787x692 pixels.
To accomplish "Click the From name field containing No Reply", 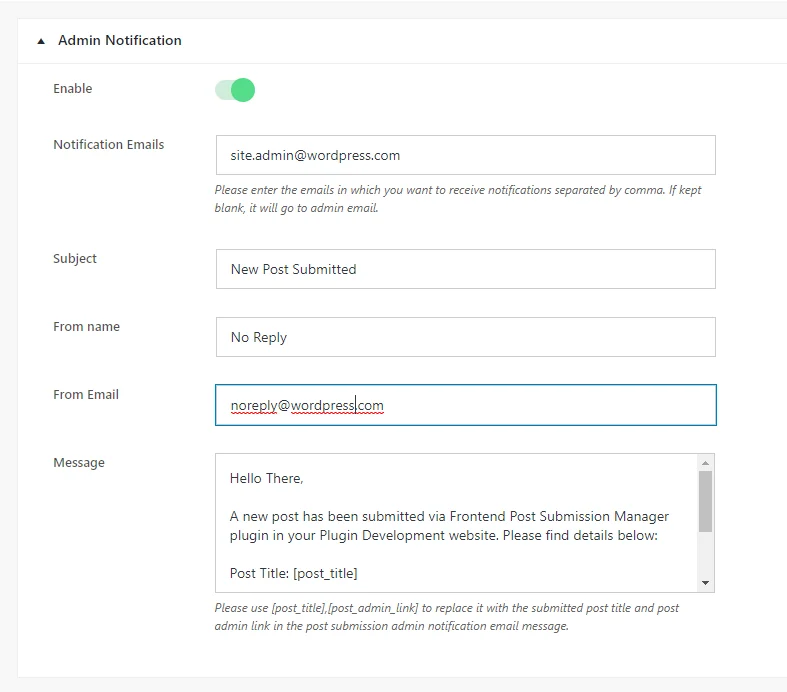I will click(x=465, y=337).
